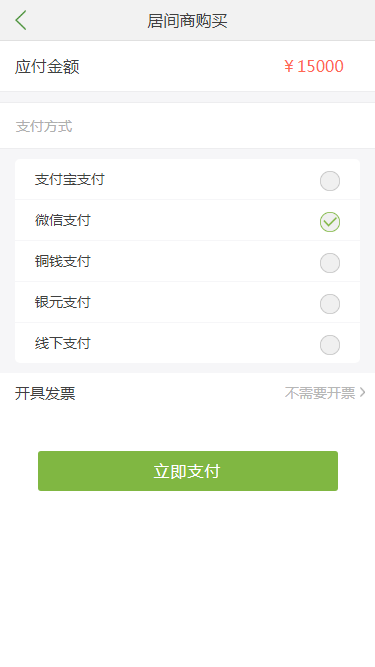Pick the 线下支付 radio circle
The width and height of the screenshot is (375, 667).
(x=330, y=345)
